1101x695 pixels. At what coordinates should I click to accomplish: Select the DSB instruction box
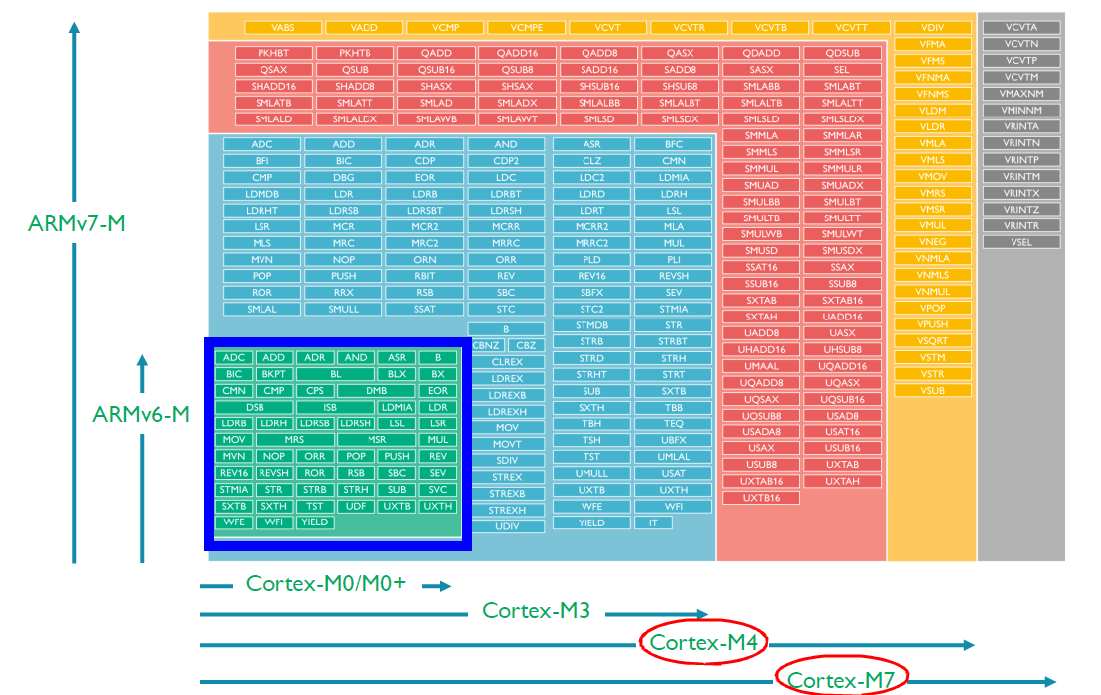click(254, 407)
